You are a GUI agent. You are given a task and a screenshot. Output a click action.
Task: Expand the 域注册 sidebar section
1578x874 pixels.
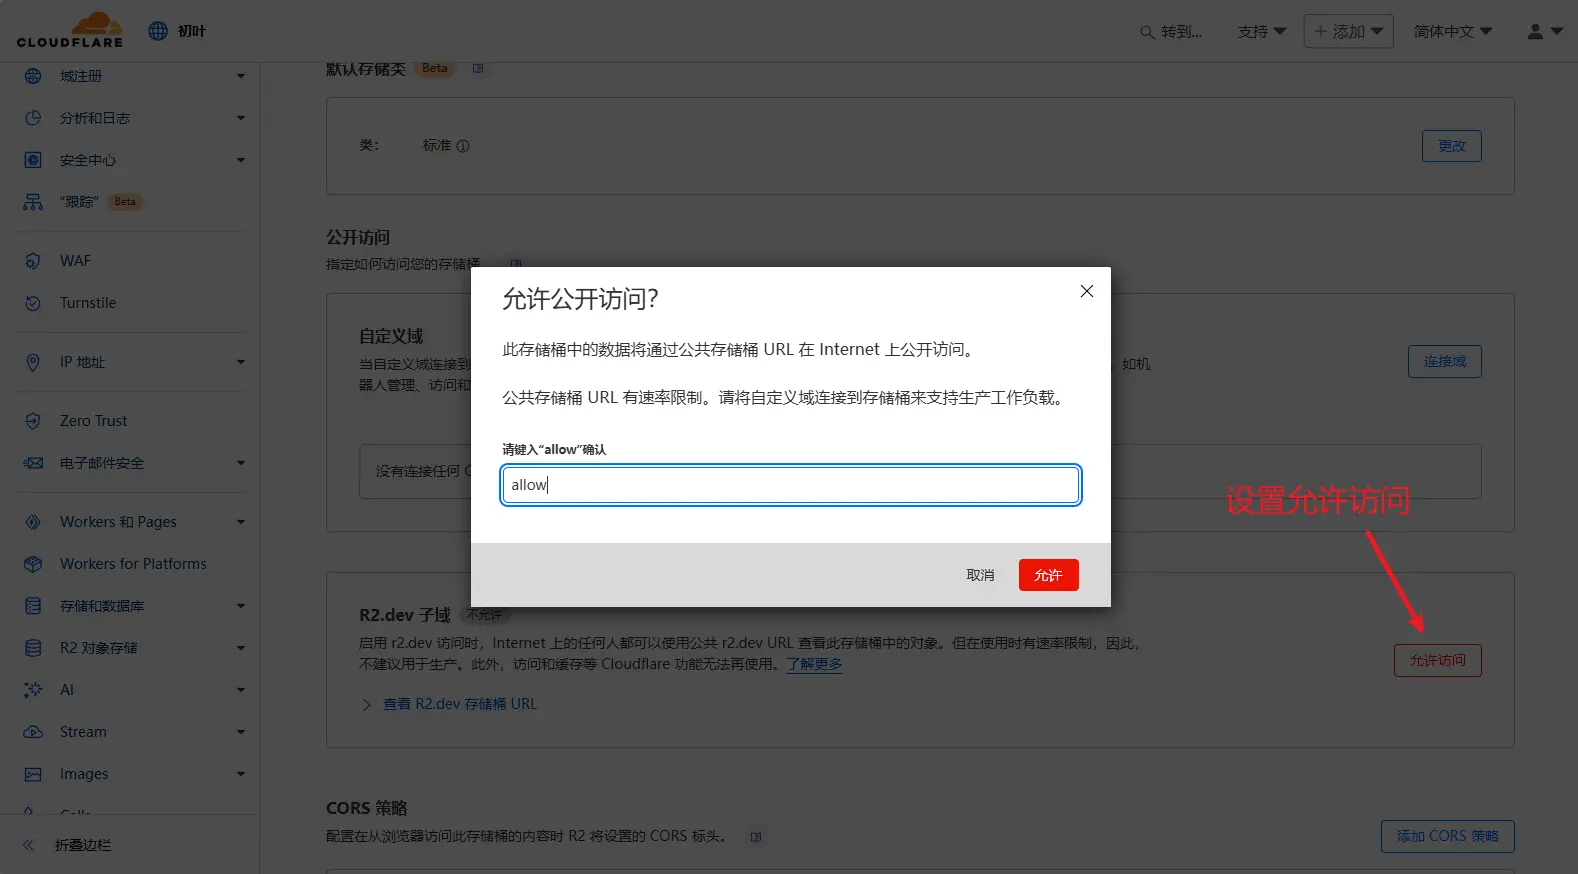tap(241, 76)
